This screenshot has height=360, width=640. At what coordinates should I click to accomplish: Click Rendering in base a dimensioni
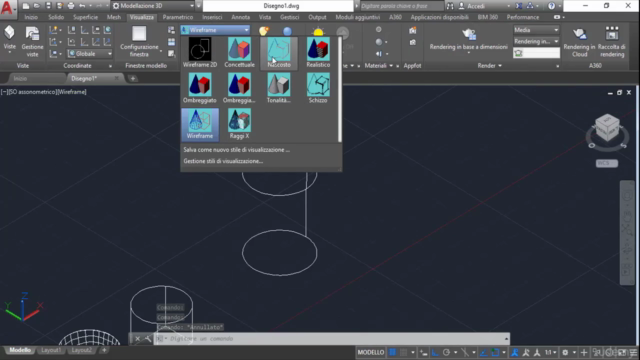[469, 41]
